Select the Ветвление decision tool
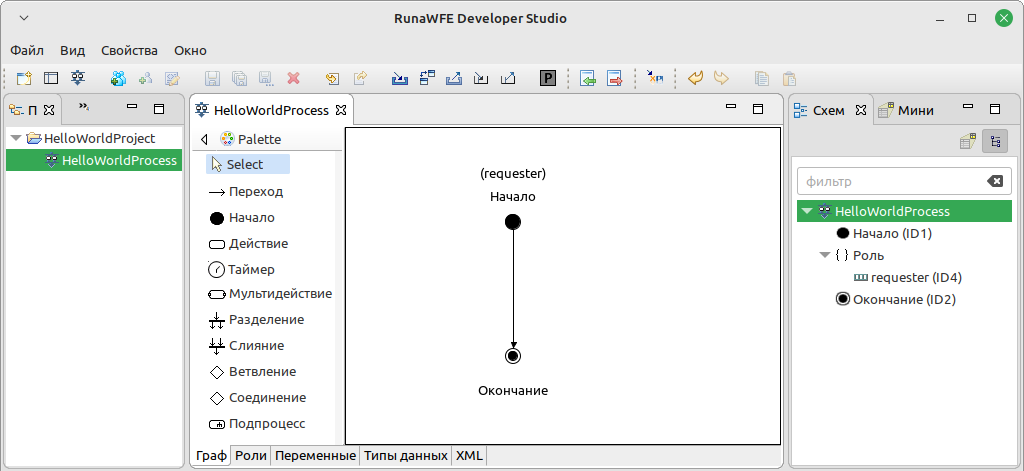Image resolution: width=1024 pixels, height=471 pixels. pos(252,372)
